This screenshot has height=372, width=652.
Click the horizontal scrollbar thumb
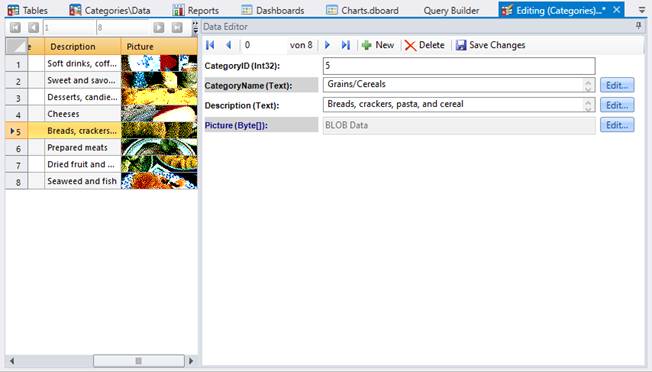pos(139,361)
